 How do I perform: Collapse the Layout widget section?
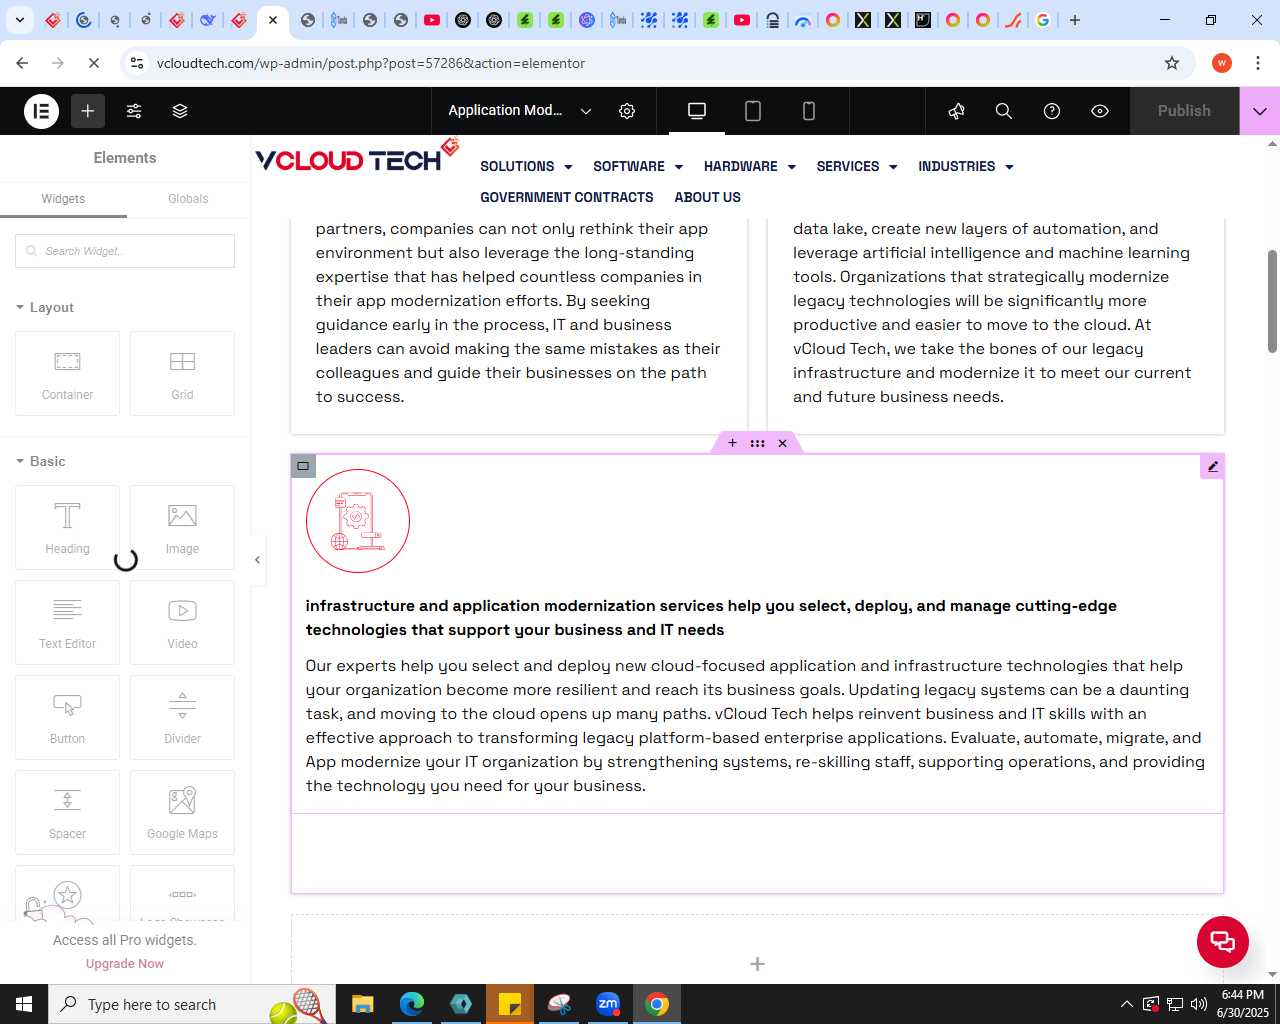(45, 308)
